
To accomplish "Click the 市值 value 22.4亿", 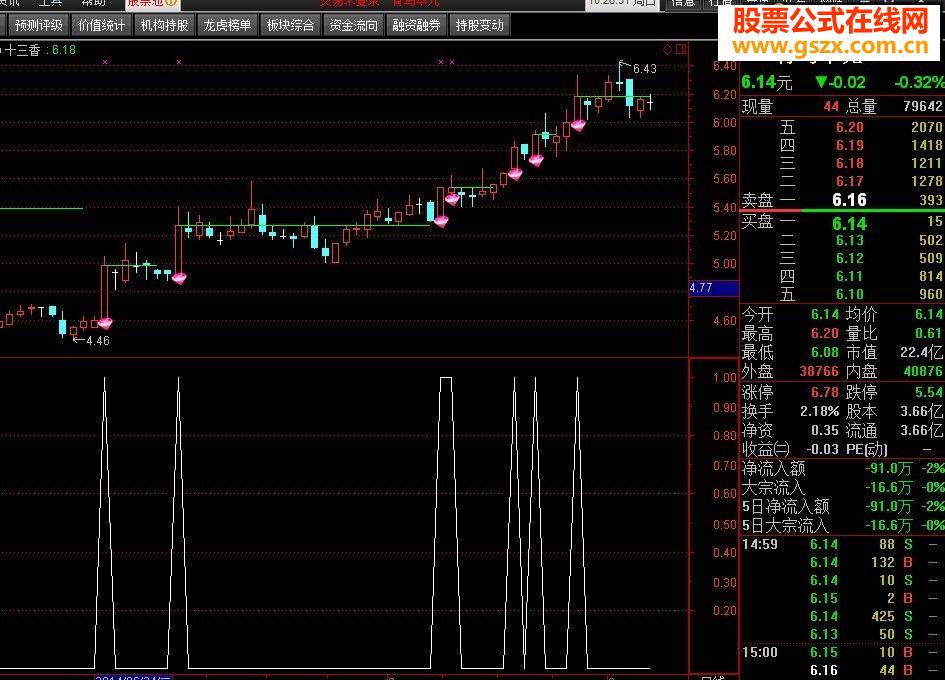I will [921, 353].
